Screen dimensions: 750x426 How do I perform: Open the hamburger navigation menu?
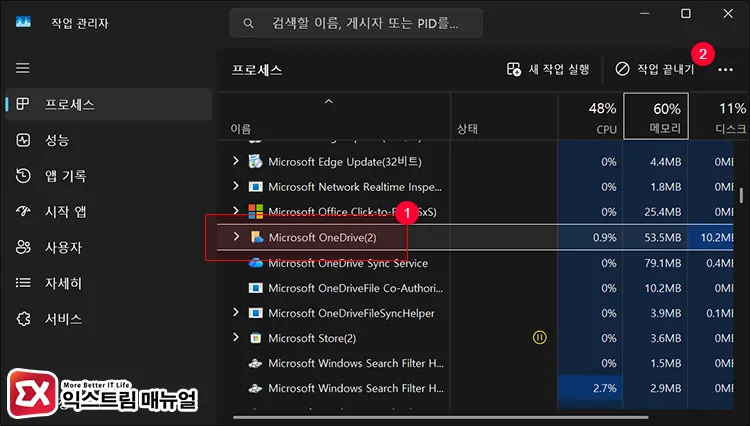point(22,68)
